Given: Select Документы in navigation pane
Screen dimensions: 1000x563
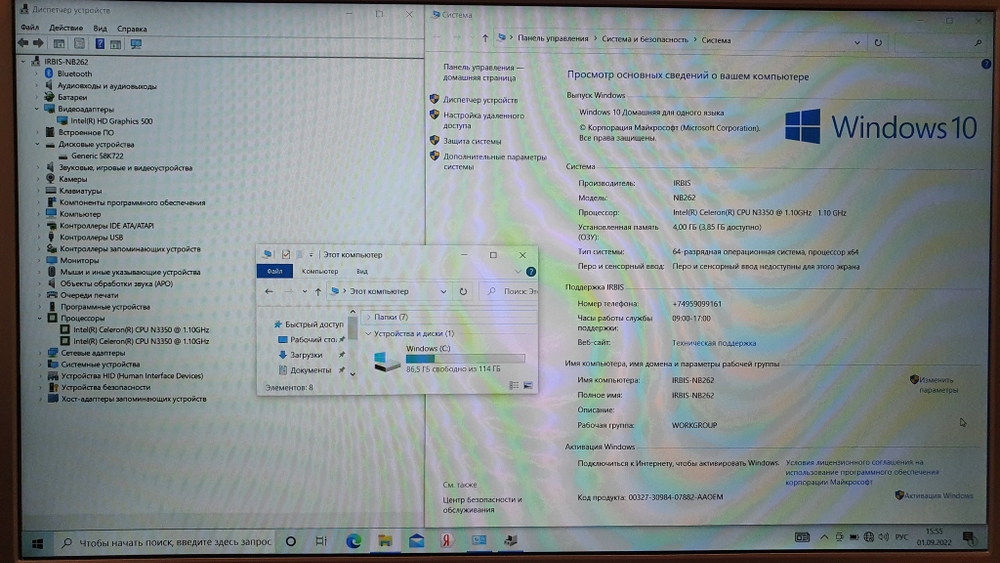Looking at the screenshot, I should pyautogui.click(x=310, y=370).
